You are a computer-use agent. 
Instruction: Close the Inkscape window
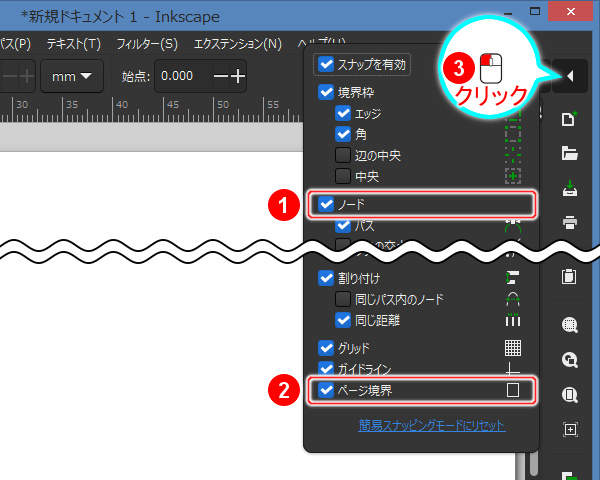point(571,11)
